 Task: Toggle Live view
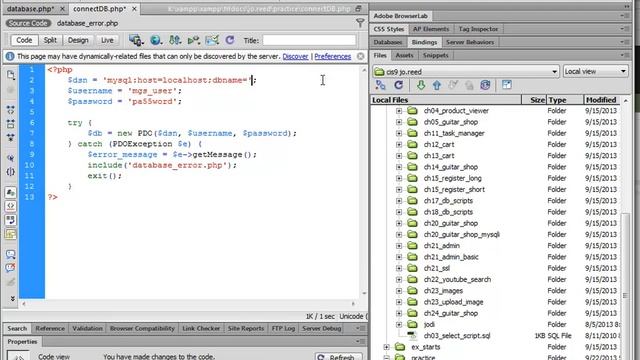(x=107, y=40)
